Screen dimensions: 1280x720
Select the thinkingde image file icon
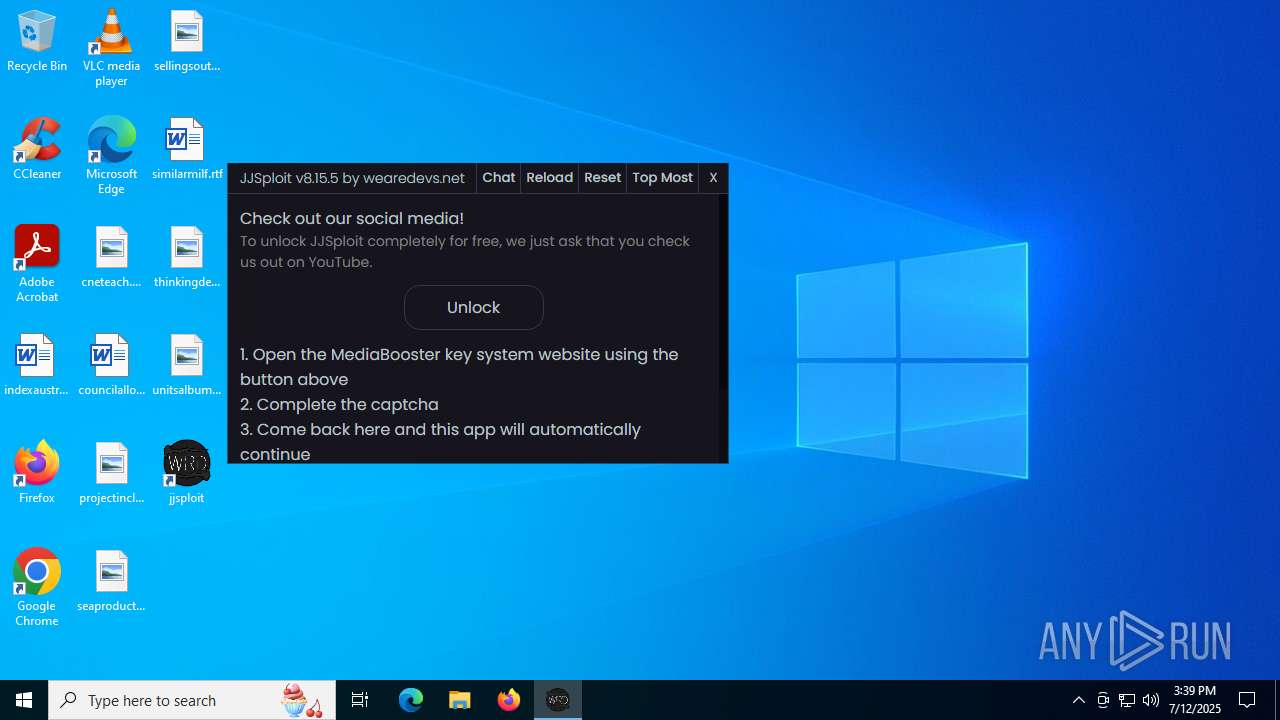[x=187, y=257]
